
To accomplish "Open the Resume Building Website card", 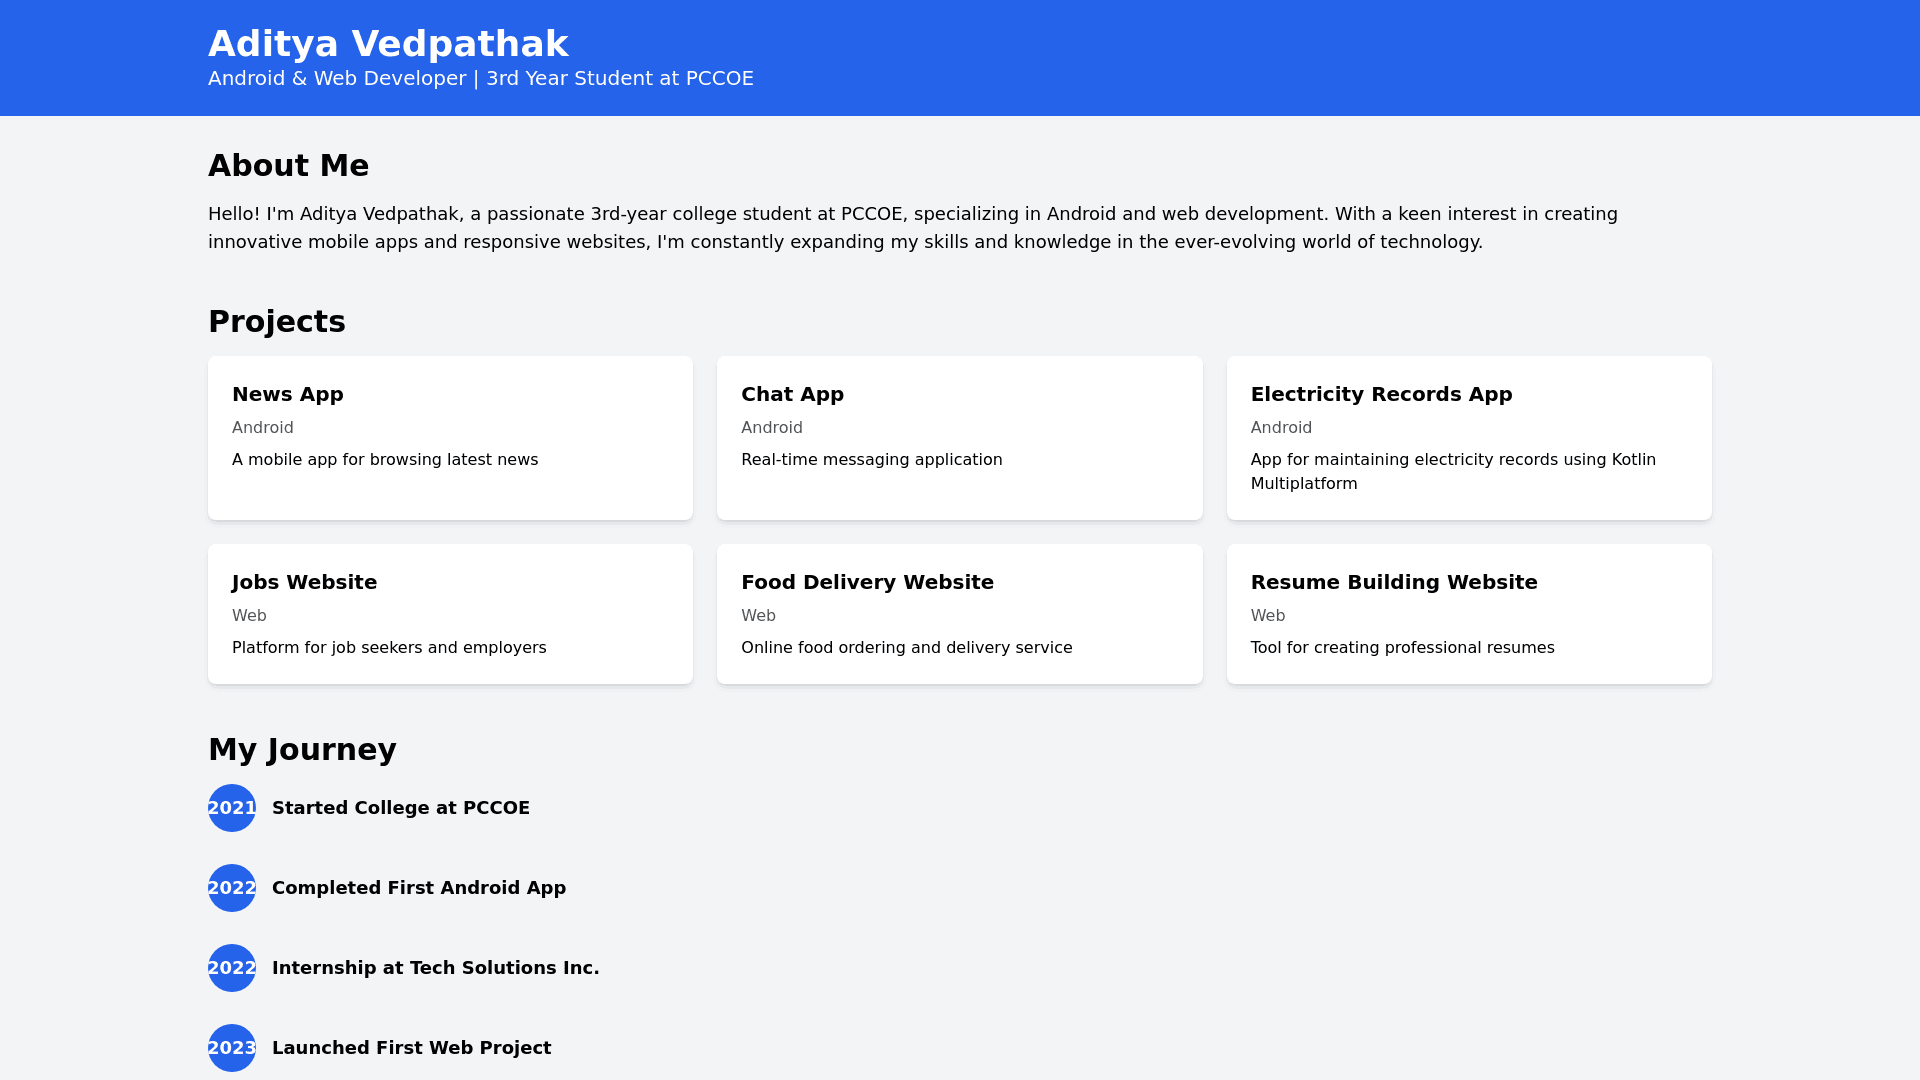I will (x=1469, y=614).
